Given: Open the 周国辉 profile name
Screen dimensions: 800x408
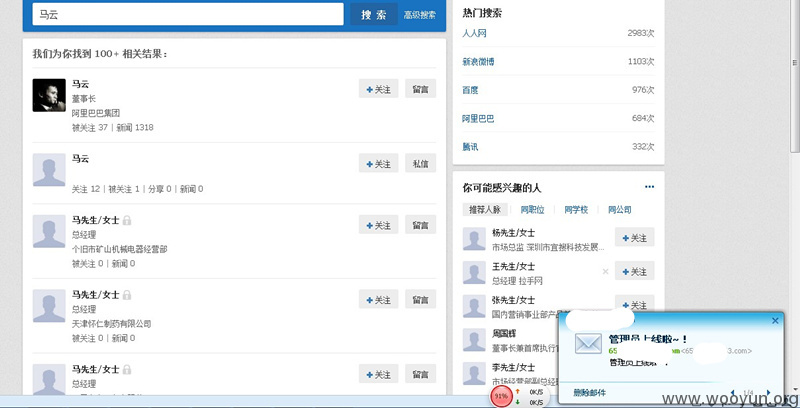Looking at the screenshot, I should click(x=504, y=334).
